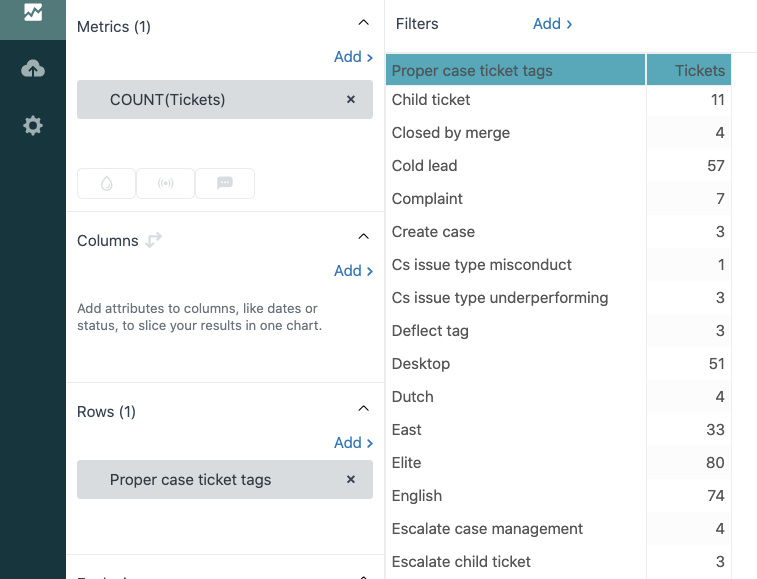Collapse the Rows panel section
Screen dimensions: 757x579
pos(362,408)
